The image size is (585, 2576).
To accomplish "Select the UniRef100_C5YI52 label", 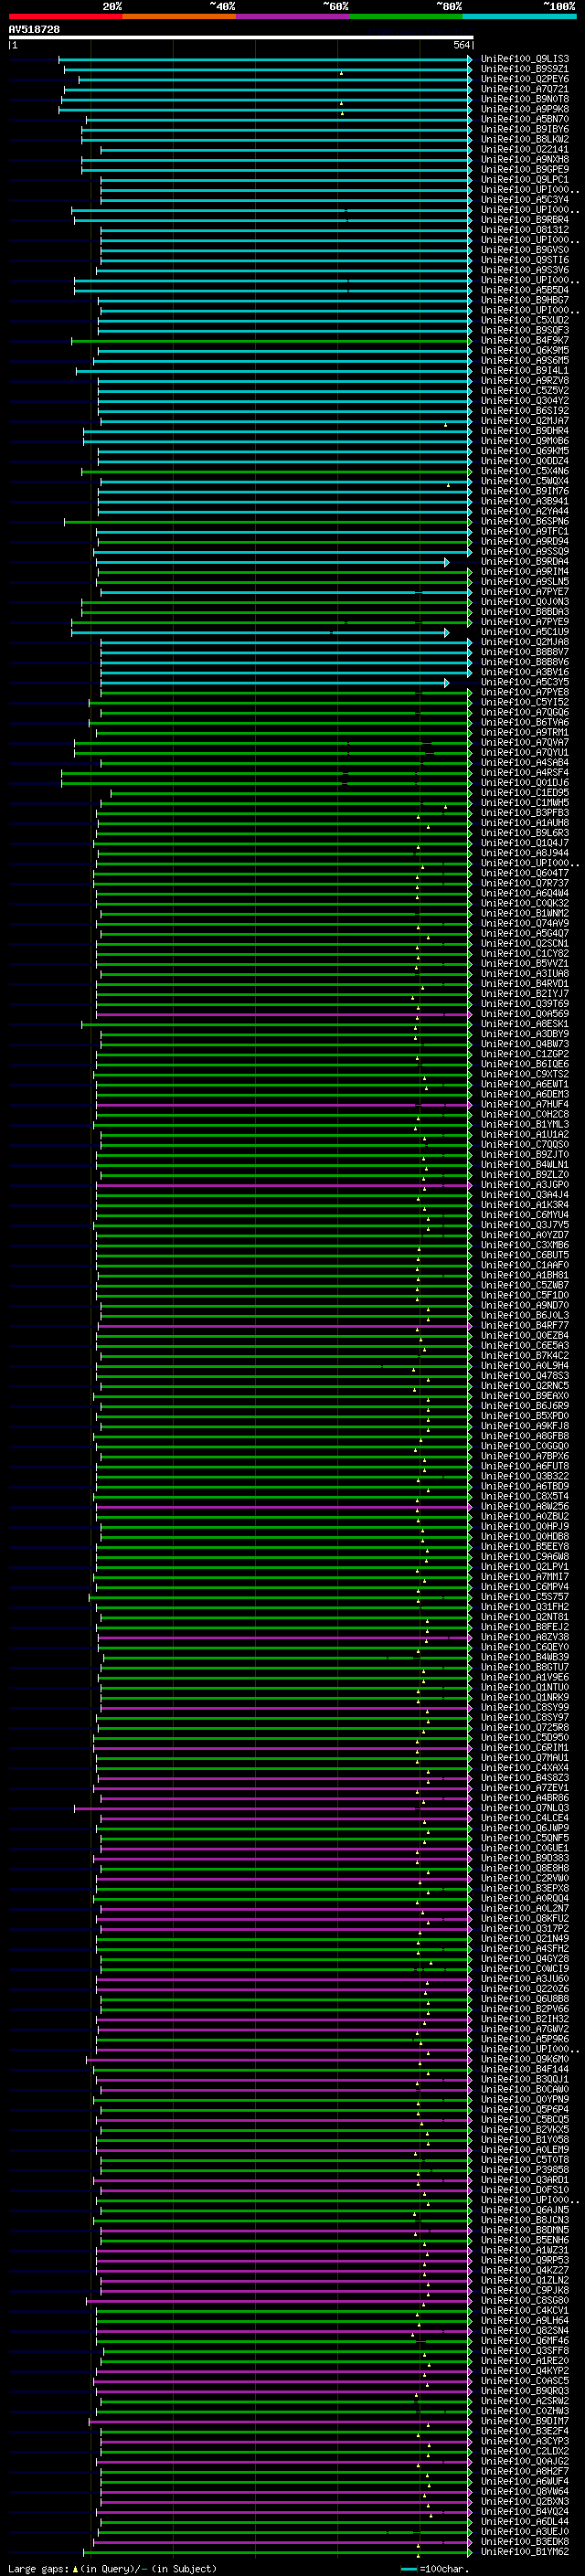I will click(525, 702).
